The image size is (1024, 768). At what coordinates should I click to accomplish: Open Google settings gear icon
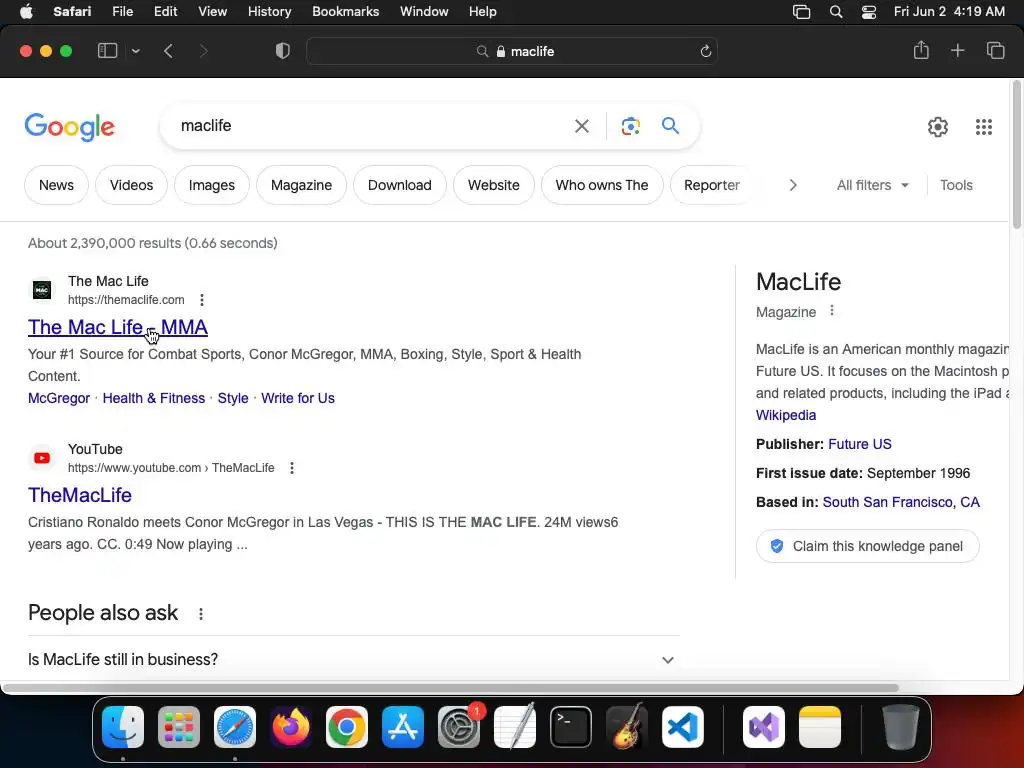[x=938, y=127]
